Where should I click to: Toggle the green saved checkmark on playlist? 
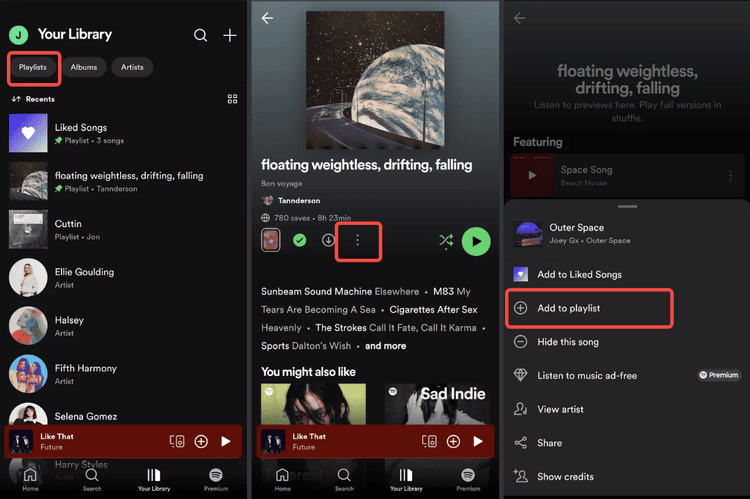coord(300,240)
